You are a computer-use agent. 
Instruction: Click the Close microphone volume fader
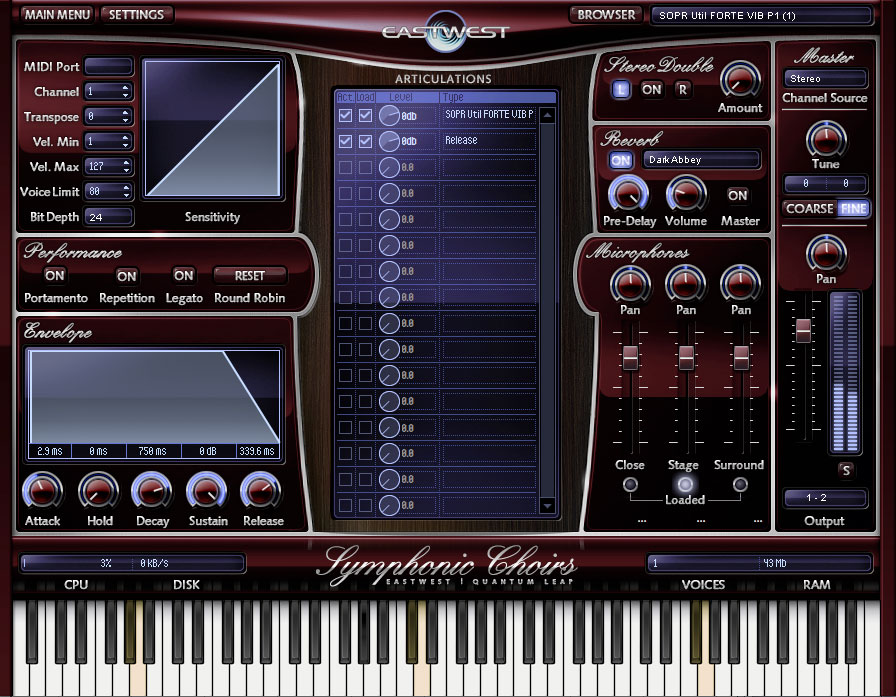tap(630, 356)
